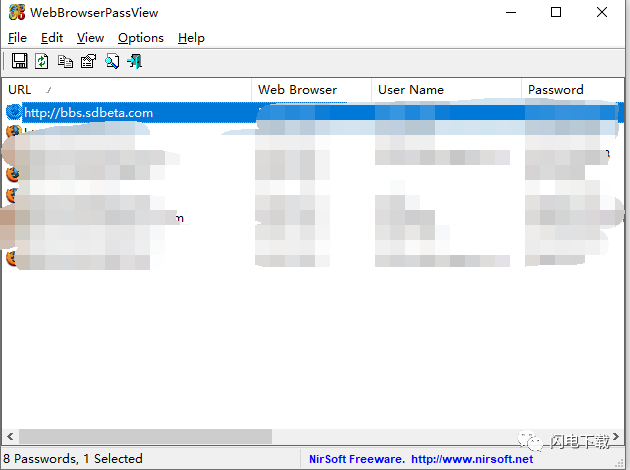
Task: Minimize the WebBrowserPassView window
Action: tap(511, 12)
